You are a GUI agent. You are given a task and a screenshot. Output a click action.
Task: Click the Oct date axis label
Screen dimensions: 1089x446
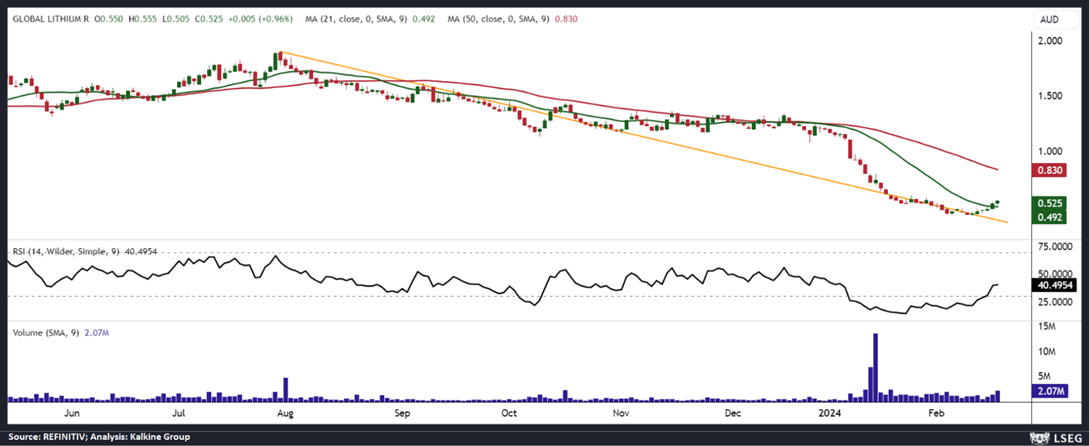pyautogui.click(x=509, y=413)
